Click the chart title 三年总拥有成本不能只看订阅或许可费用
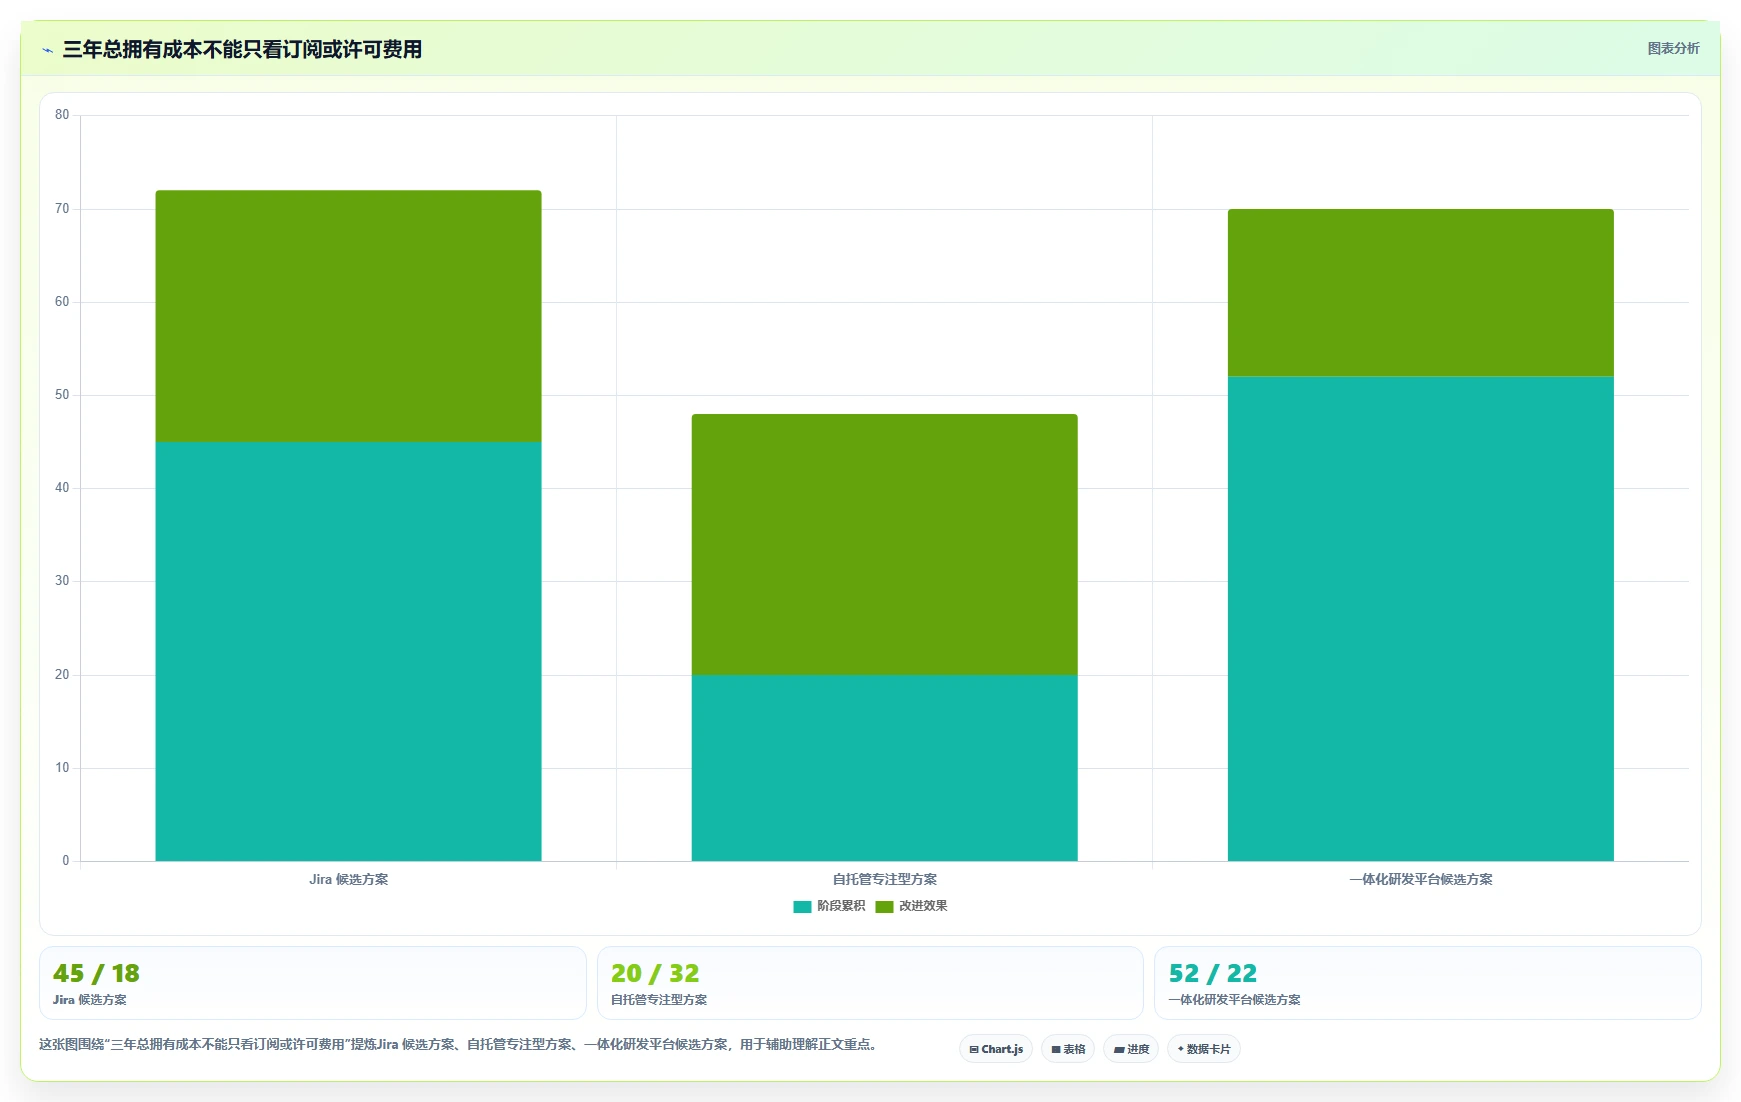The width and height of the screenshot is (1741, 1102). pyautogui.click(x=242, y=49)
